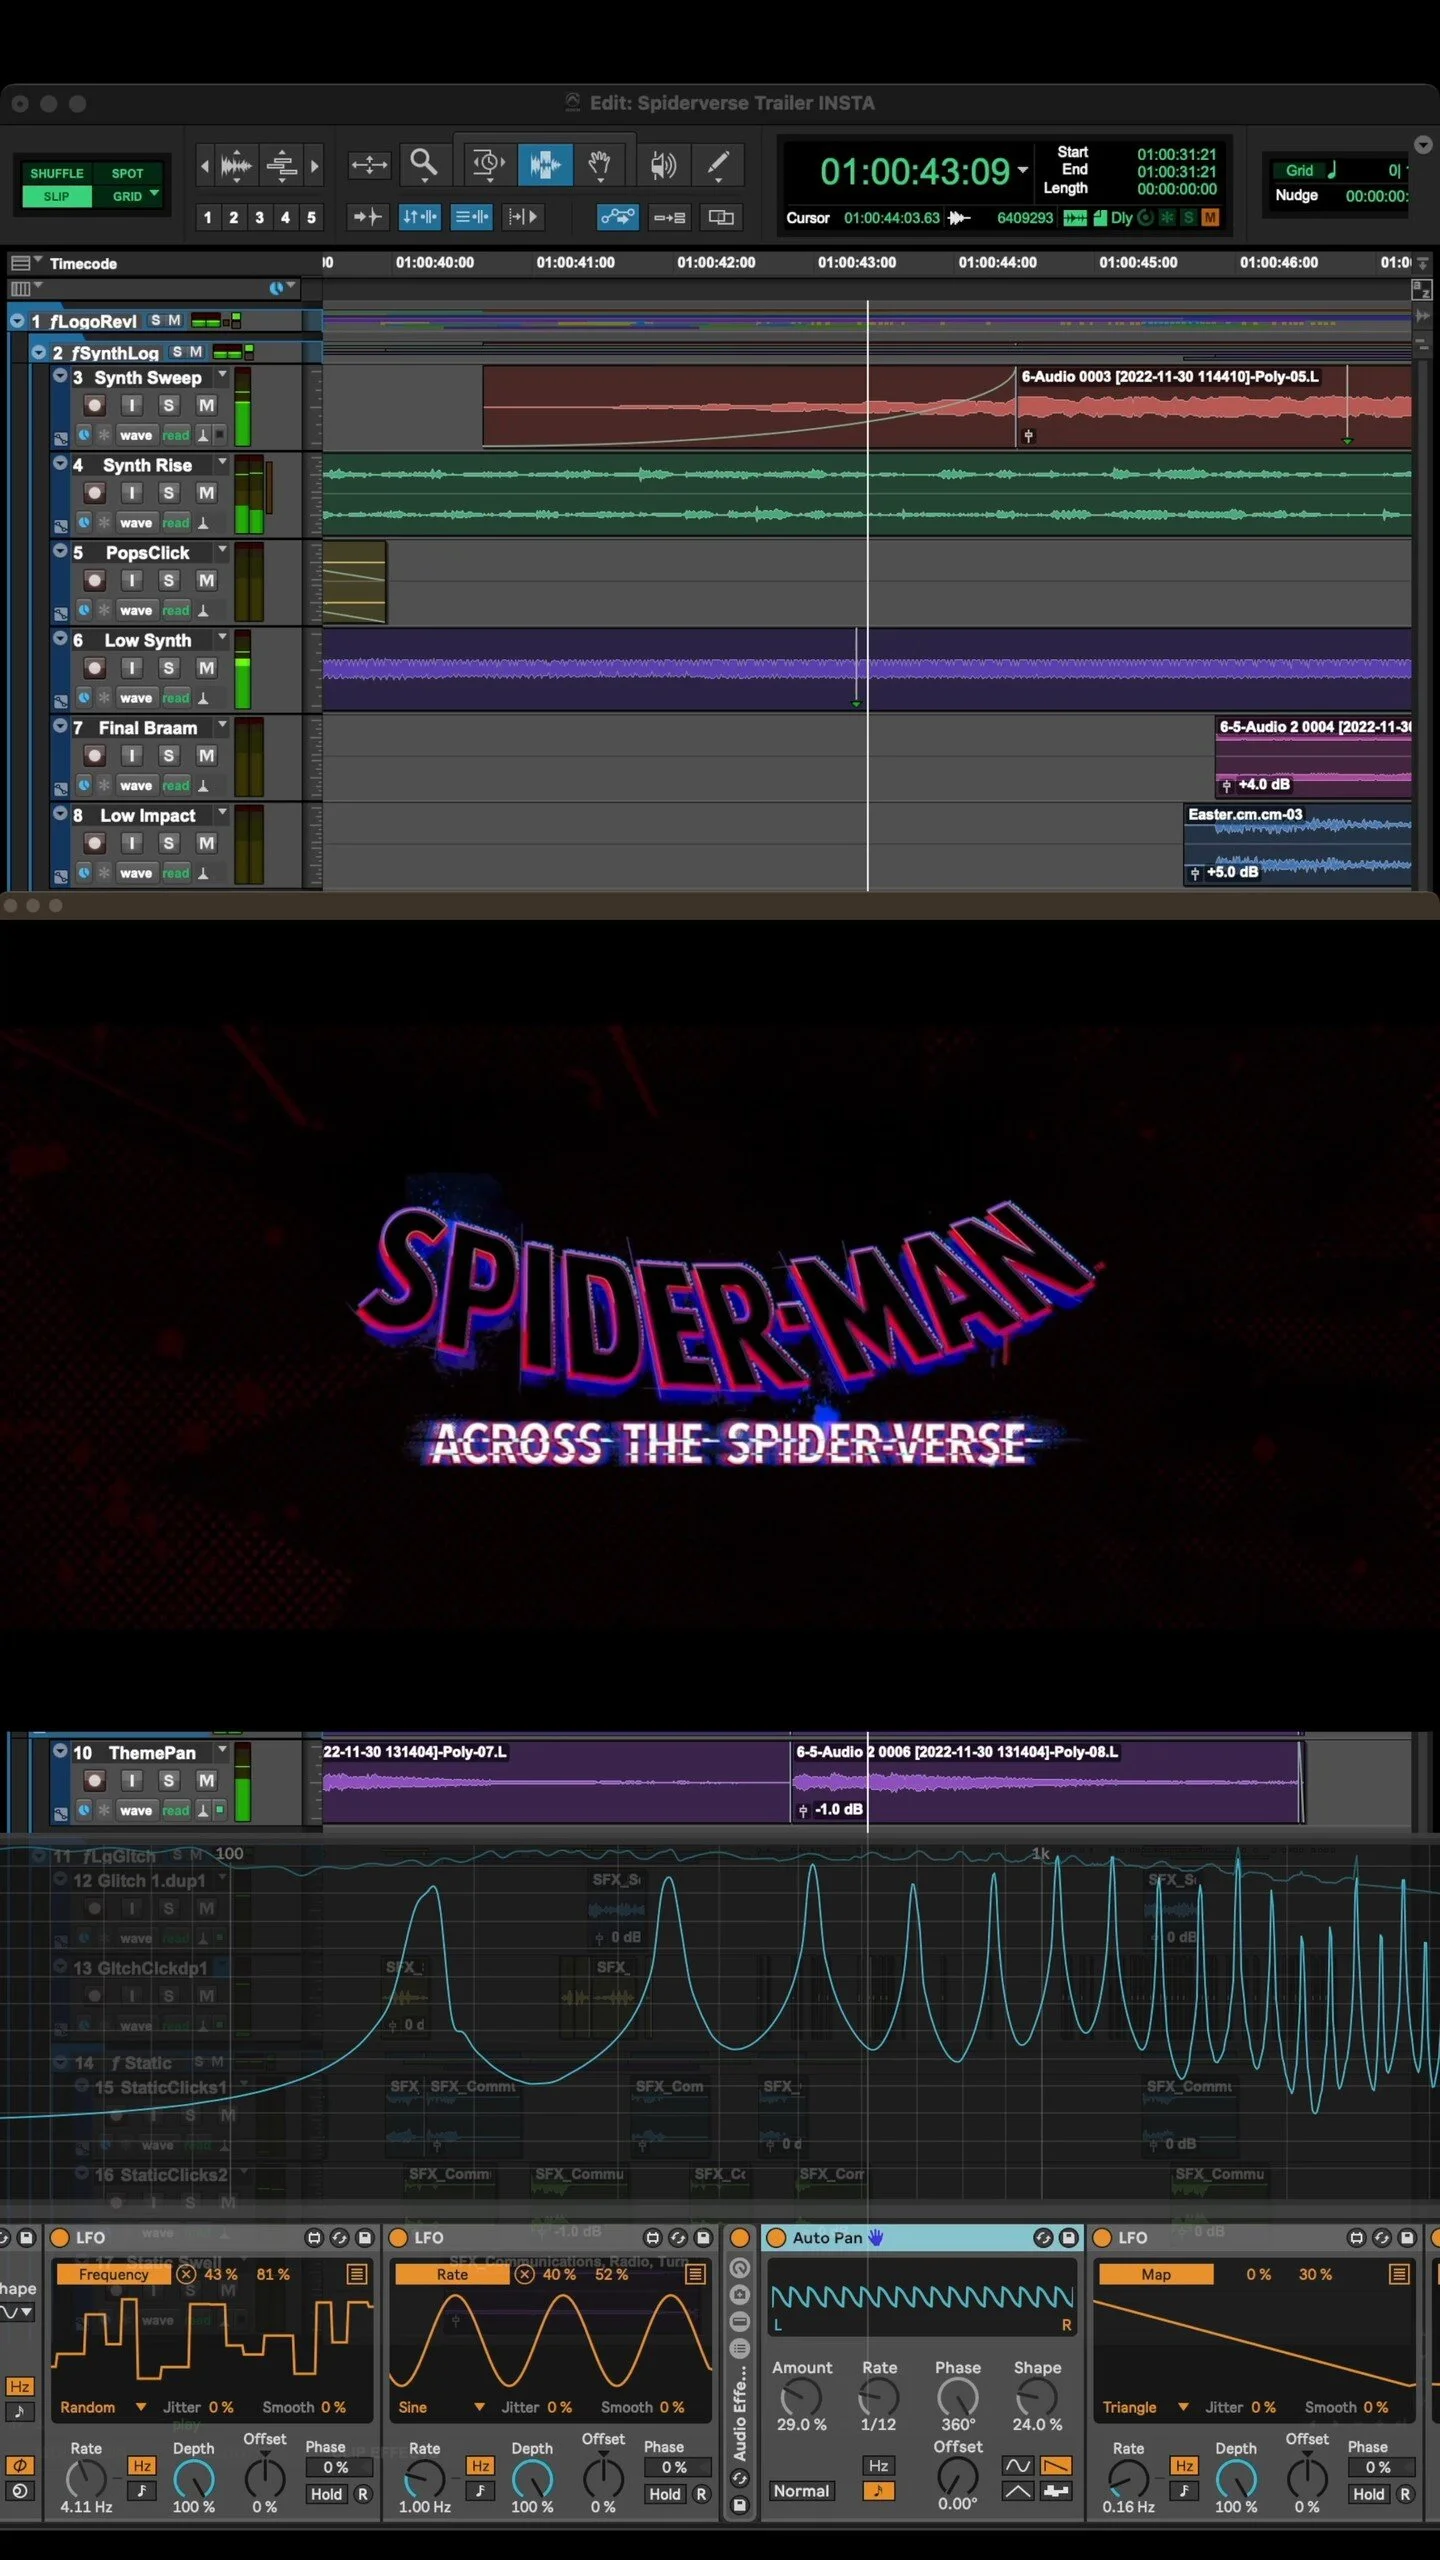The width and height of the screenshot is (1440, 2560).
Task: Adjust Depth knob on Frequency LFO
Action: pyautogui.click(x=194, y=2478)
